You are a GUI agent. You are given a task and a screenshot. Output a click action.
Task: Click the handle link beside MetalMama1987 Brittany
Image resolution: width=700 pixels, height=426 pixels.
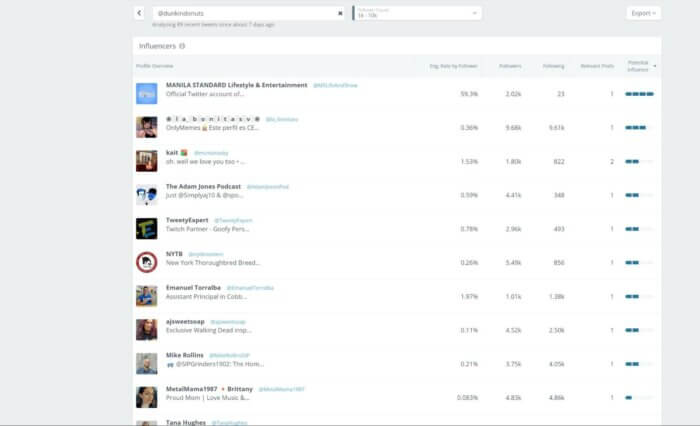click(282, 389)
